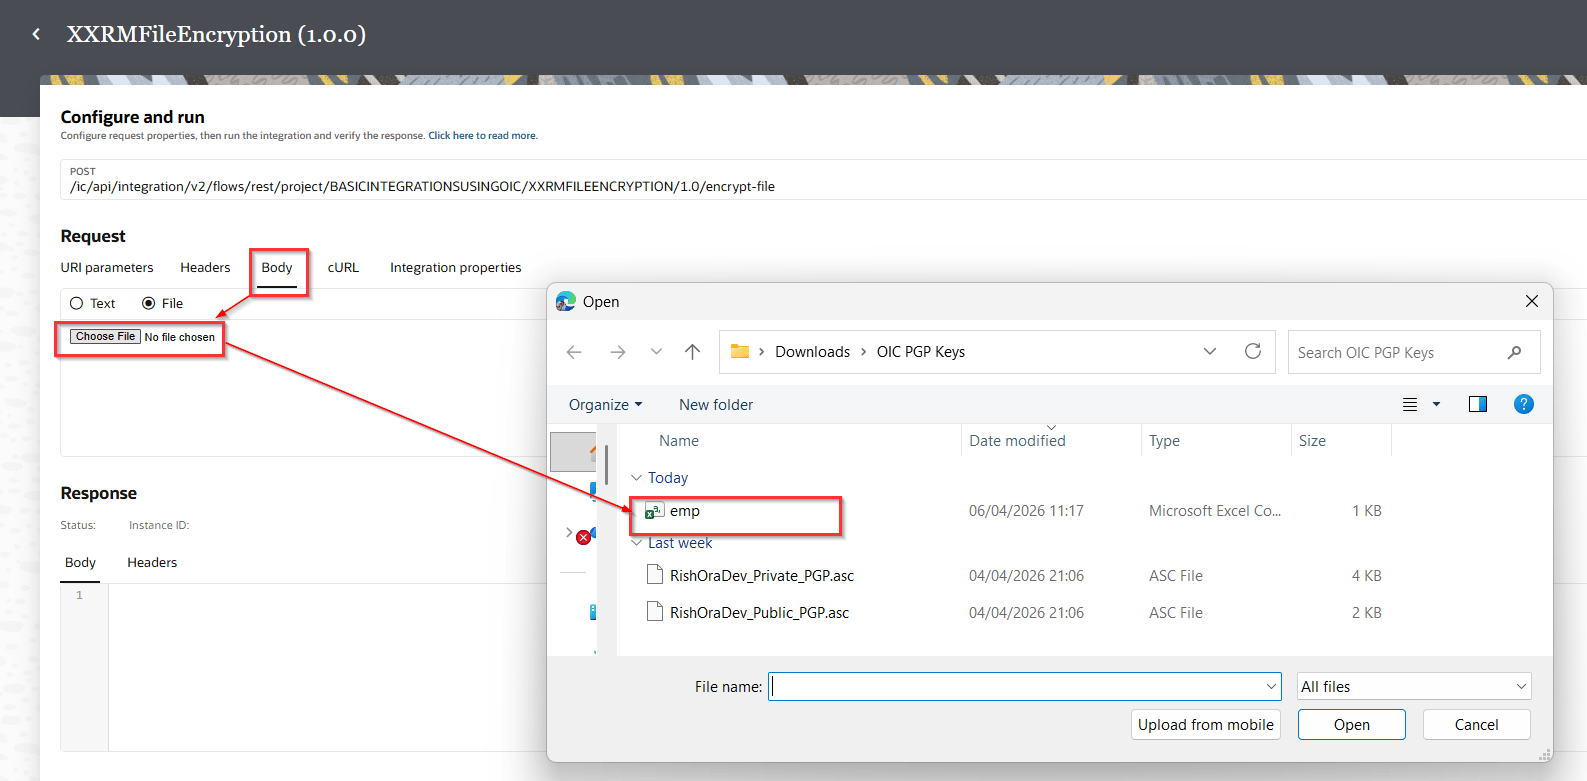Click the forward navigation arrow in dialog
Viewport: 1587px width, 781px height.
[x=618, y=352]
